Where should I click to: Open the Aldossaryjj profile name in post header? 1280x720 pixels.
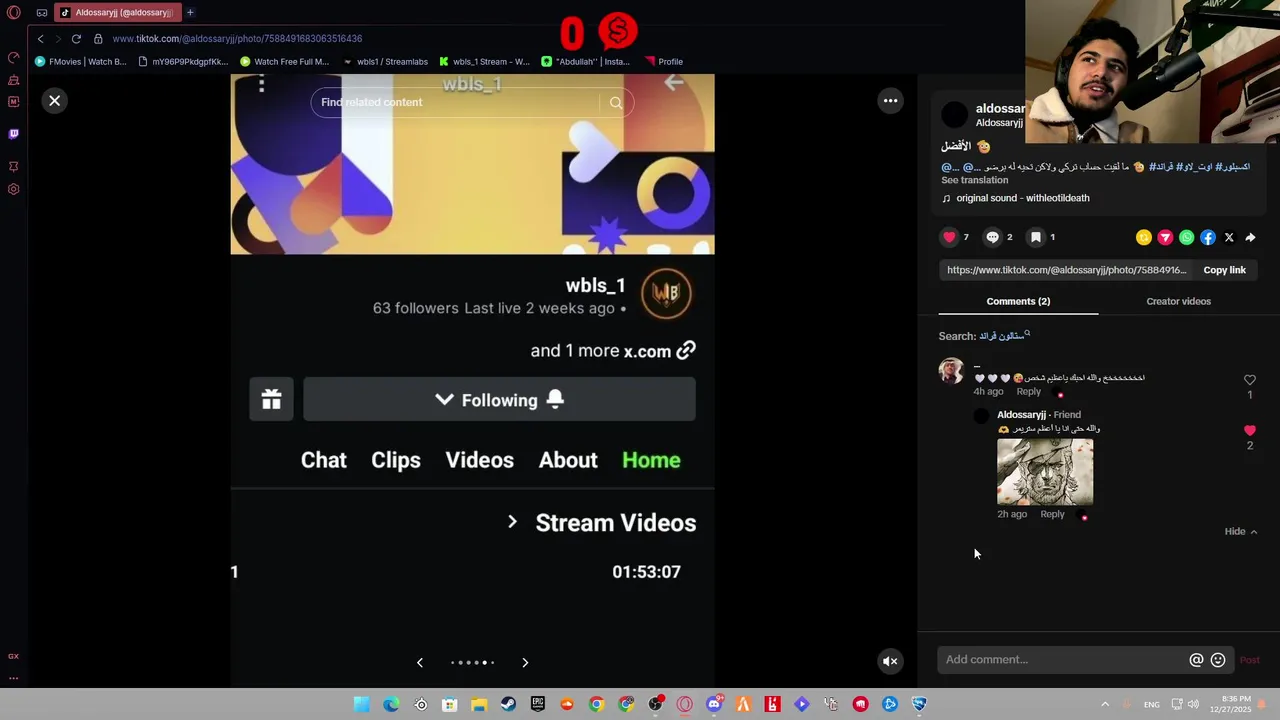1000,108
